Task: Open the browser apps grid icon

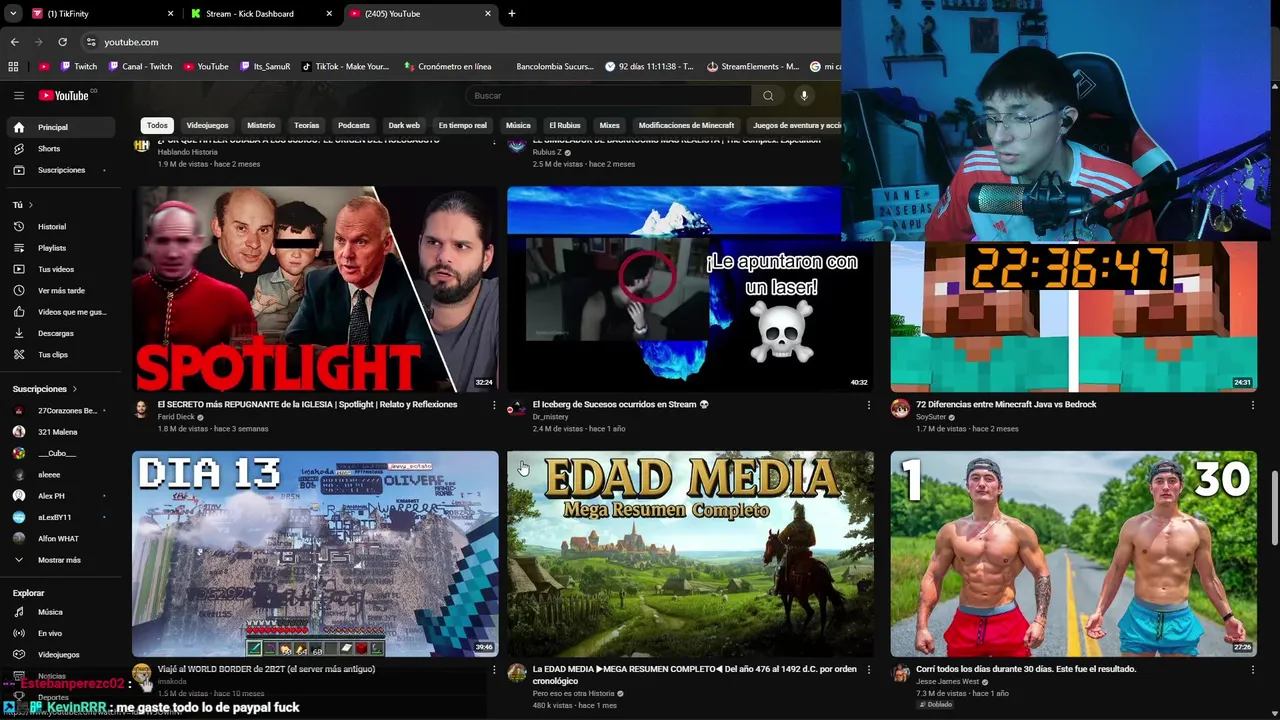Action: pyautogui.click(x=13, y=67)
